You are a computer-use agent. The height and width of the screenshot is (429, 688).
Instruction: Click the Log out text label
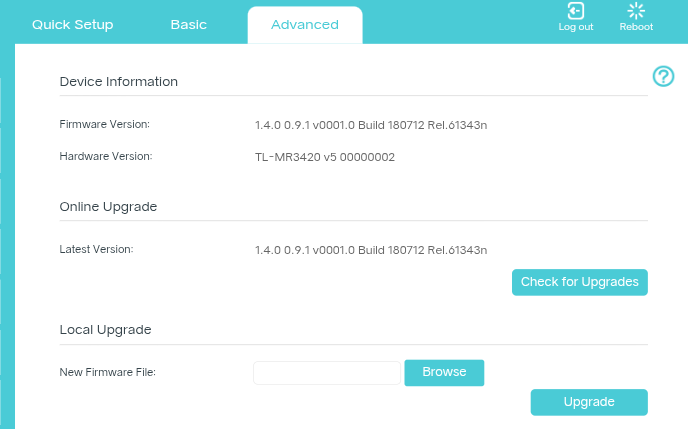tap(576, 27)
